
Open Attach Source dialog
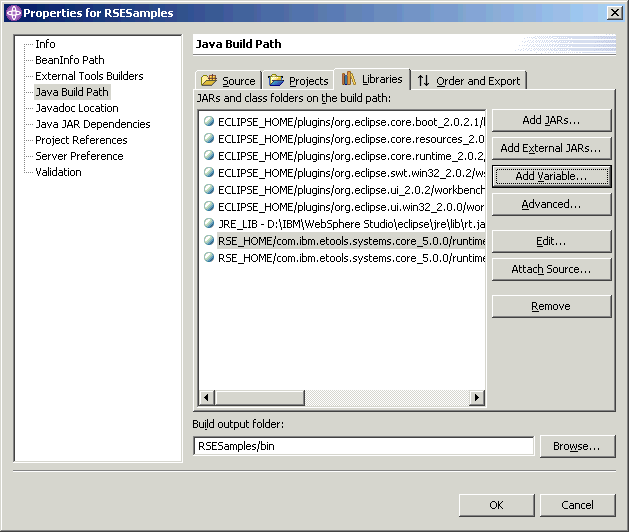pyautogui.click(x=550, y=269)
